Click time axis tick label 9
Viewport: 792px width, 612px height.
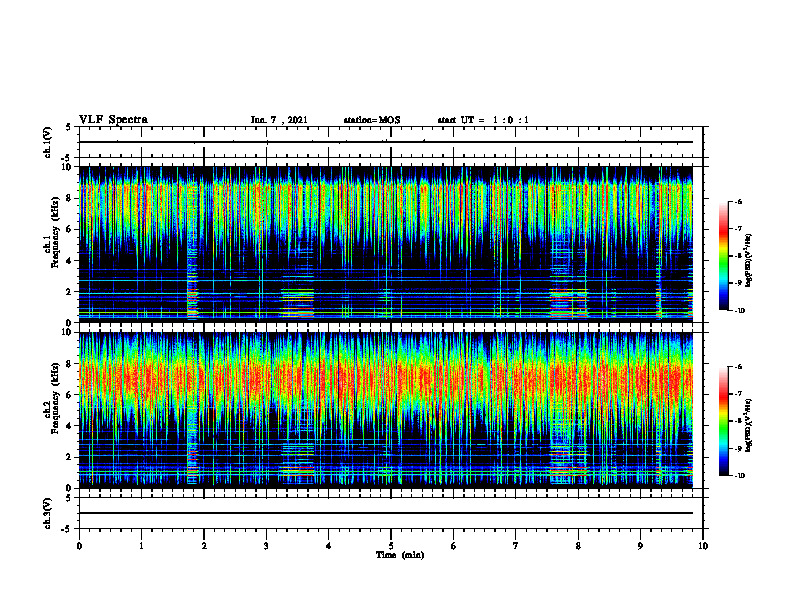(640, 546)
